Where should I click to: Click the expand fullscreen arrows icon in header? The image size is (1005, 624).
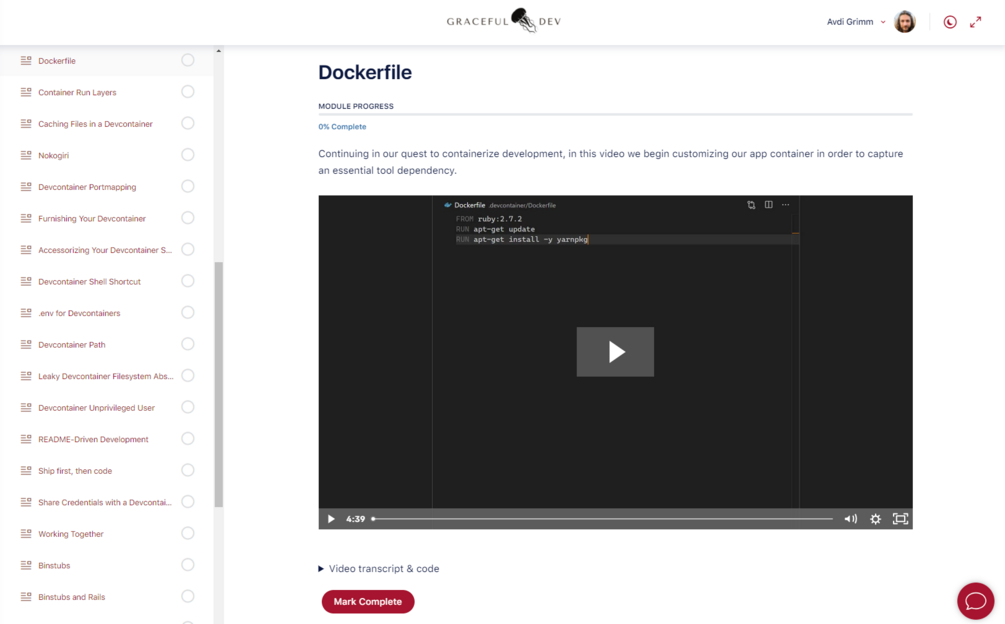point(976,22)
